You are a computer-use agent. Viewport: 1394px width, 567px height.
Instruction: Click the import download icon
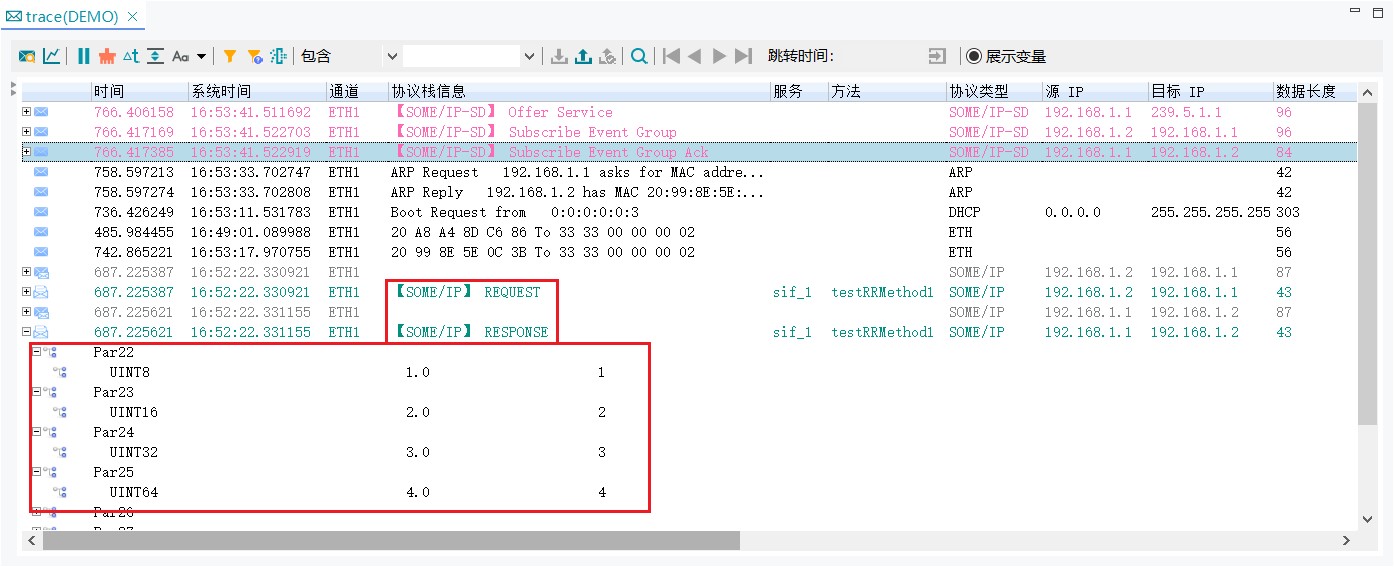(x=560, y=57)
